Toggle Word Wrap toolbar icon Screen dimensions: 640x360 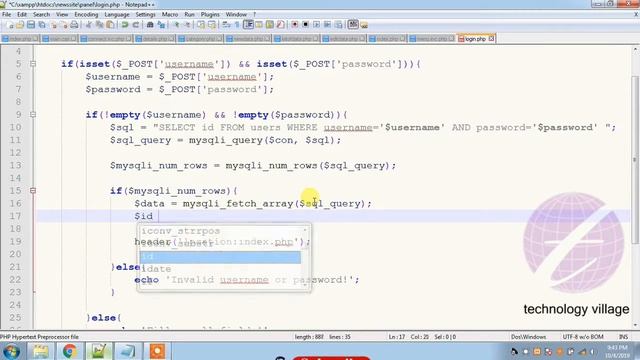pos(227,25)
